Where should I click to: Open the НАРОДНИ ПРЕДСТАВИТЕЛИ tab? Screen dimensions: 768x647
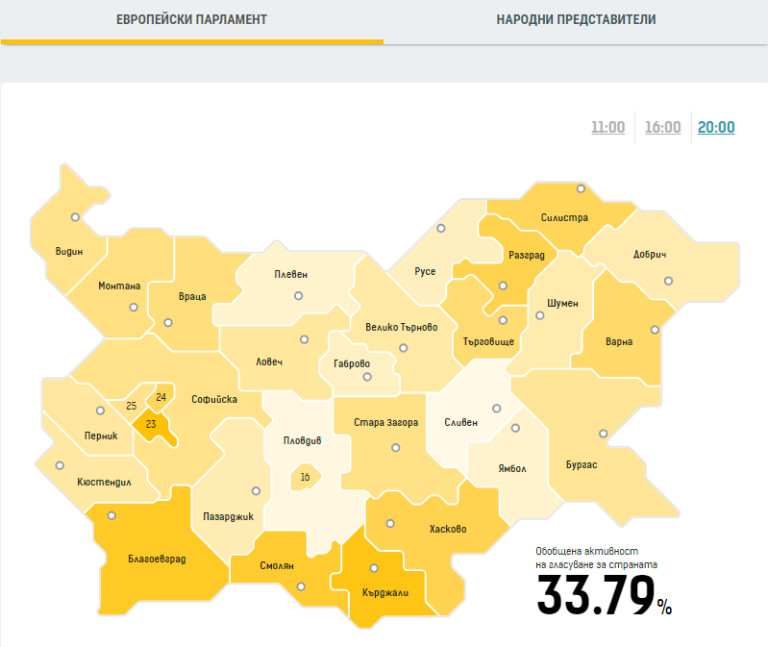576,20
